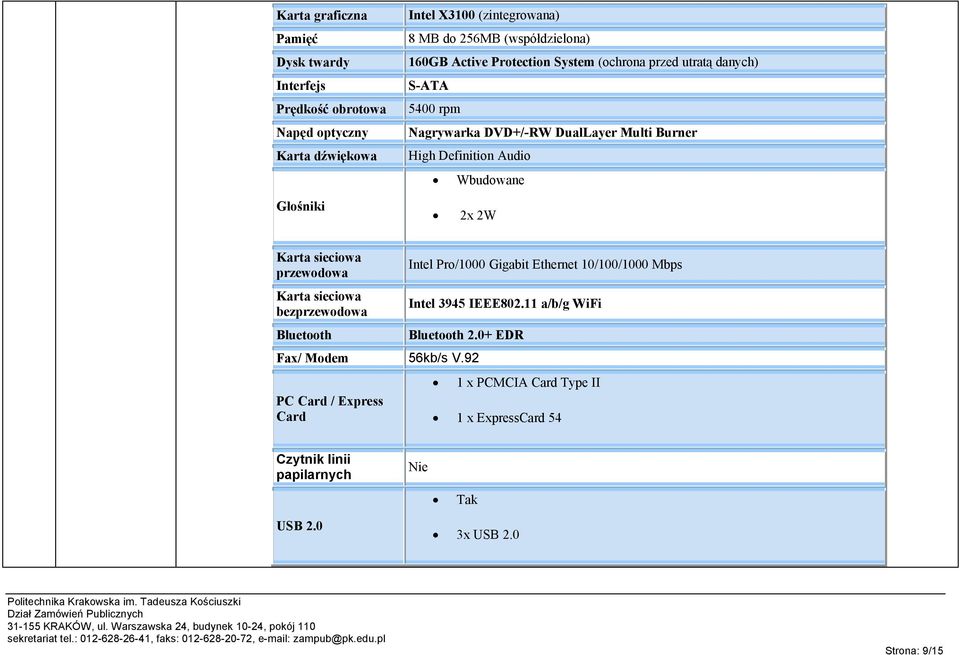This screenshot has height=655, width=960.
Task: Click the '3x USB 2.0' bullet item
Action: (487, 534)
